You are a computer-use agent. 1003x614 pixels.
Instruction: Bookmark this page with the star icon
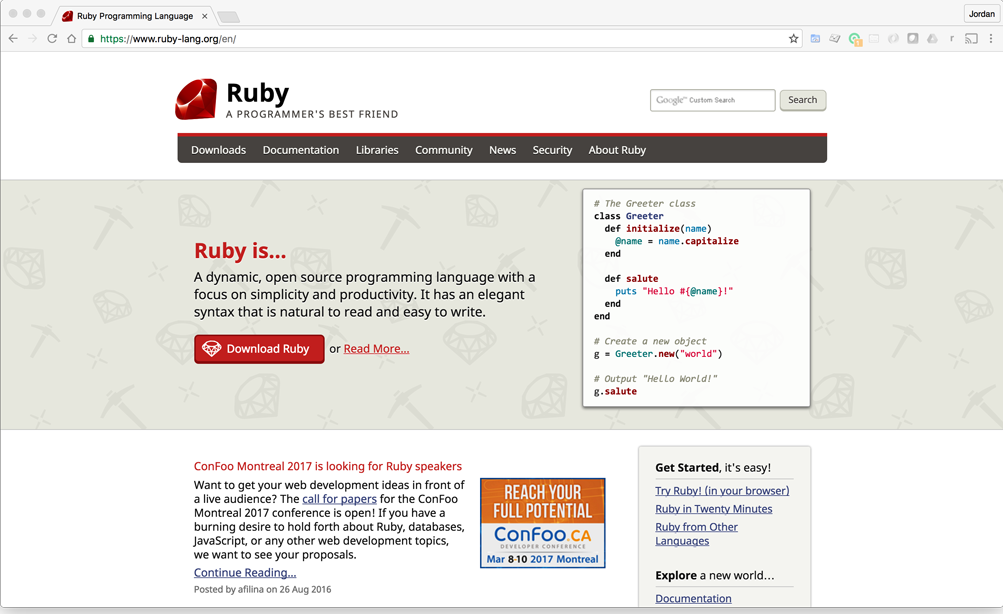coord(794,38)
